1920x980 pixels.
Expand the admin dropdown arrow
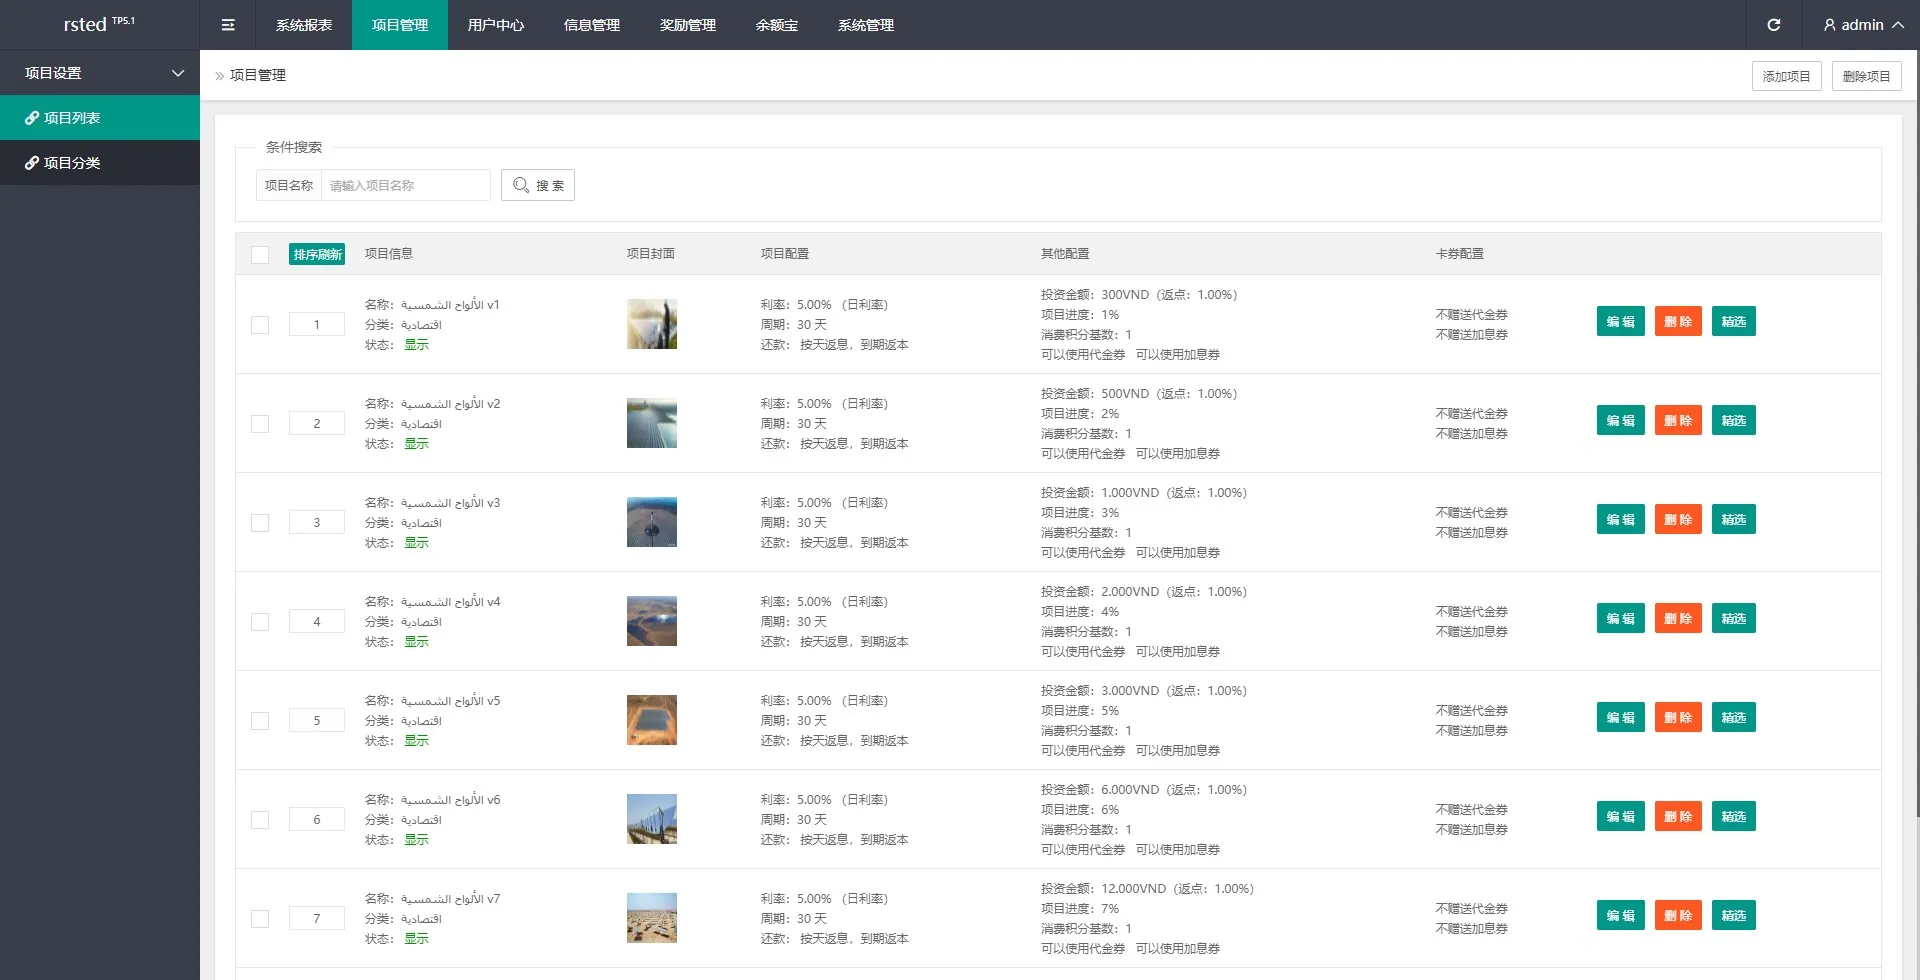pyautogui.click(x=1898, y=25)
